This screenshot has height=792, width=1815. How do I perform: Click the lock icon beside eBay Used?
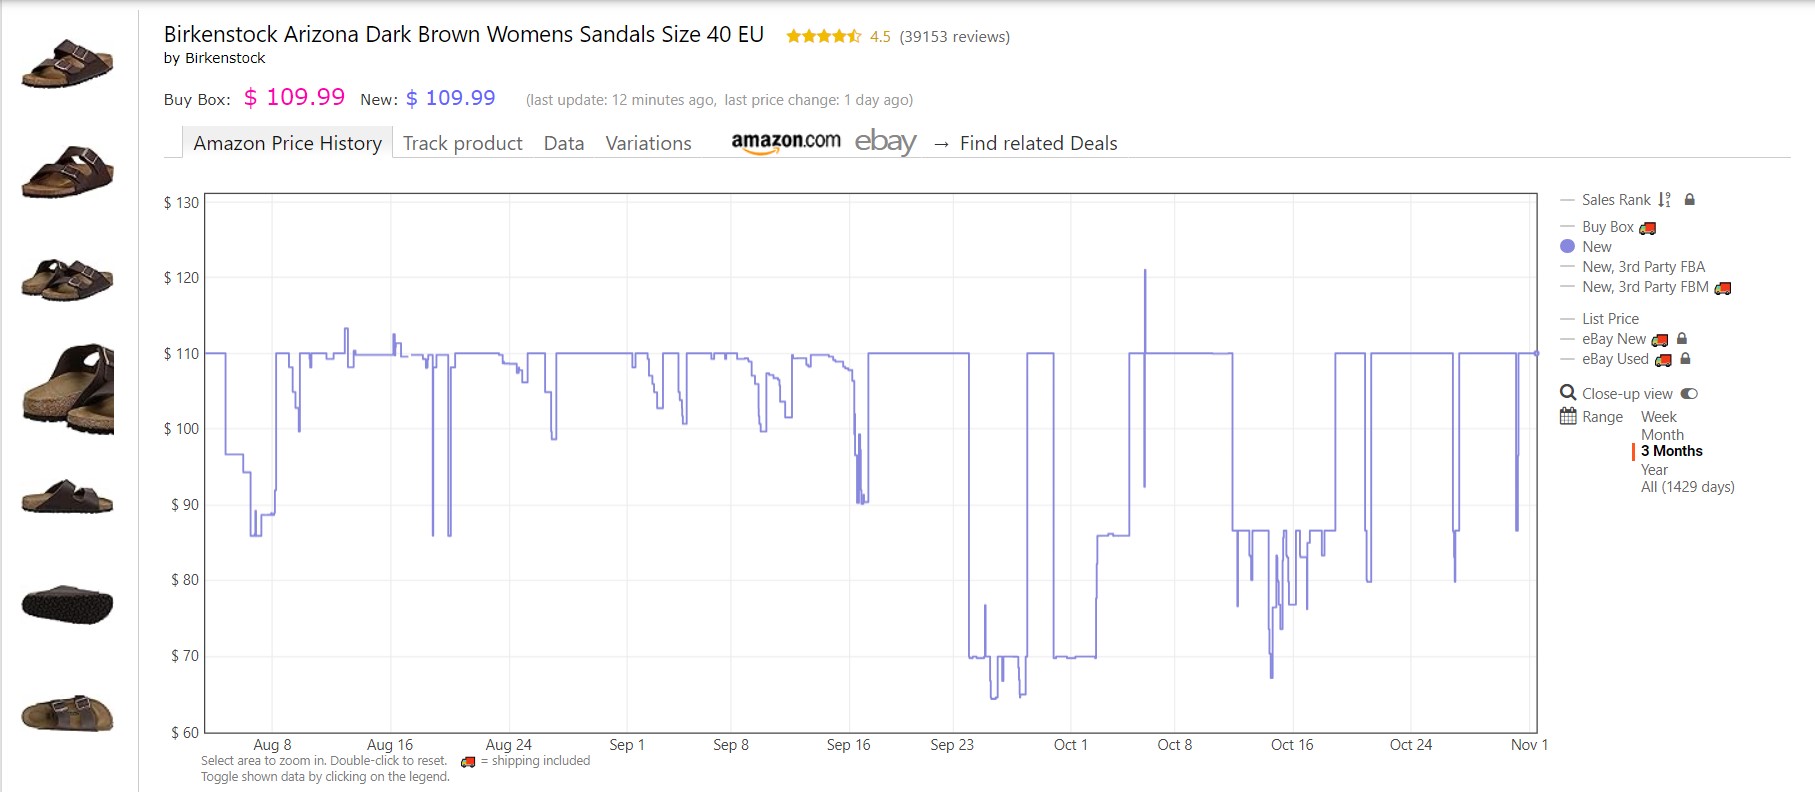(1685, 358)
